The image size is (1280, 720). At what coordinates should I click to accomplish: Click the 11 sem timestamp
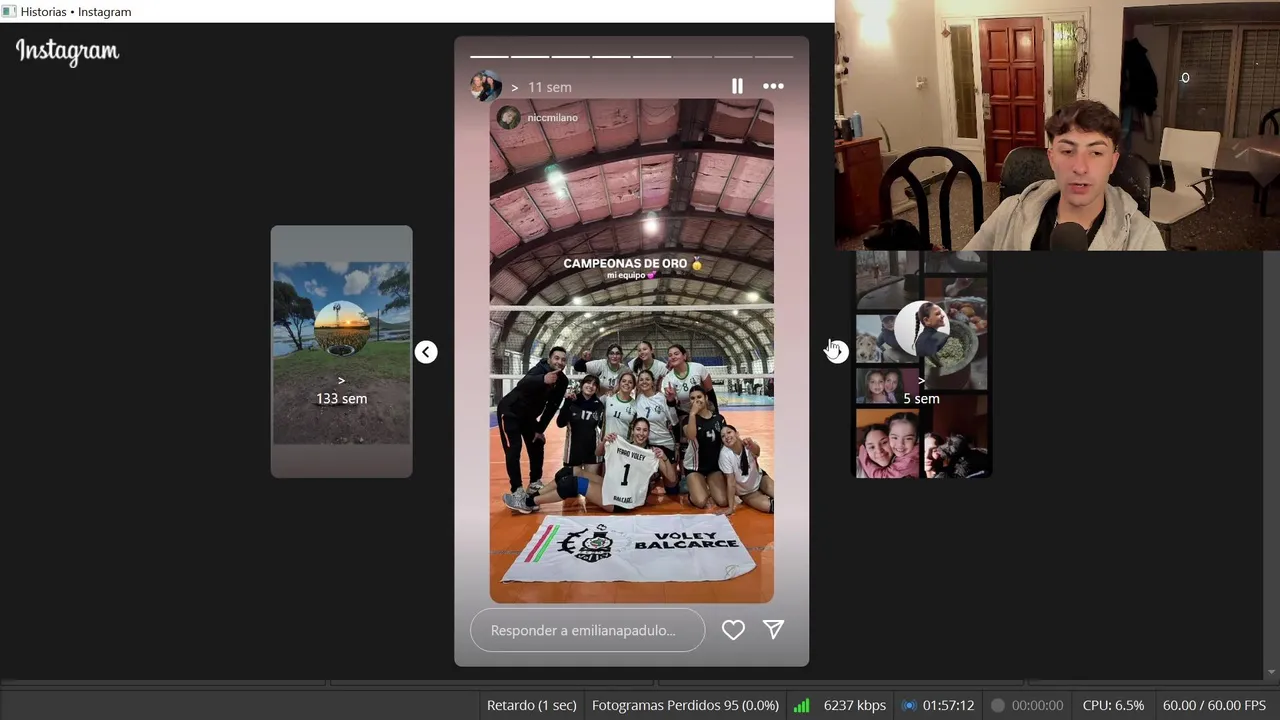550,87
